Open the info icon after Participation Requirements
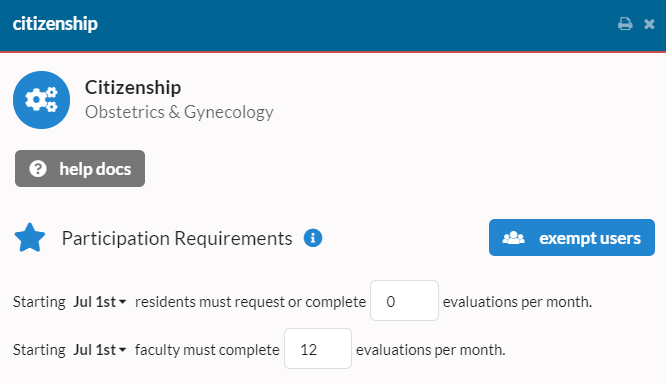 tap(313, 238)
